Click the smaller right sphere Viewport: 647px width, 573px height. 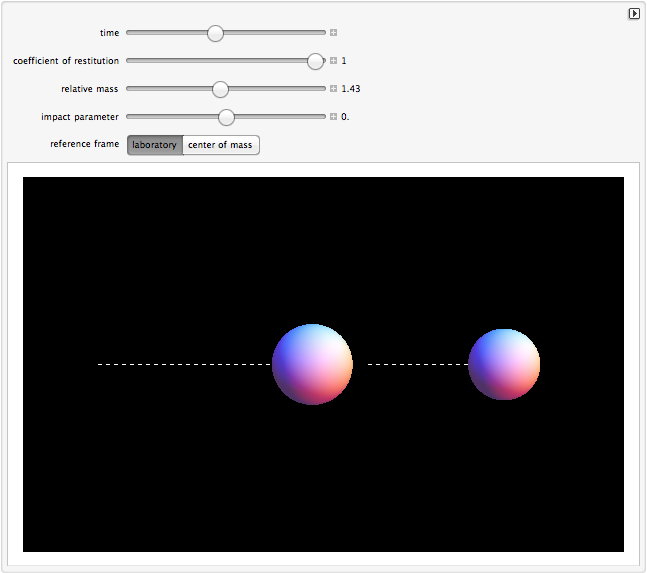[504, 364]
